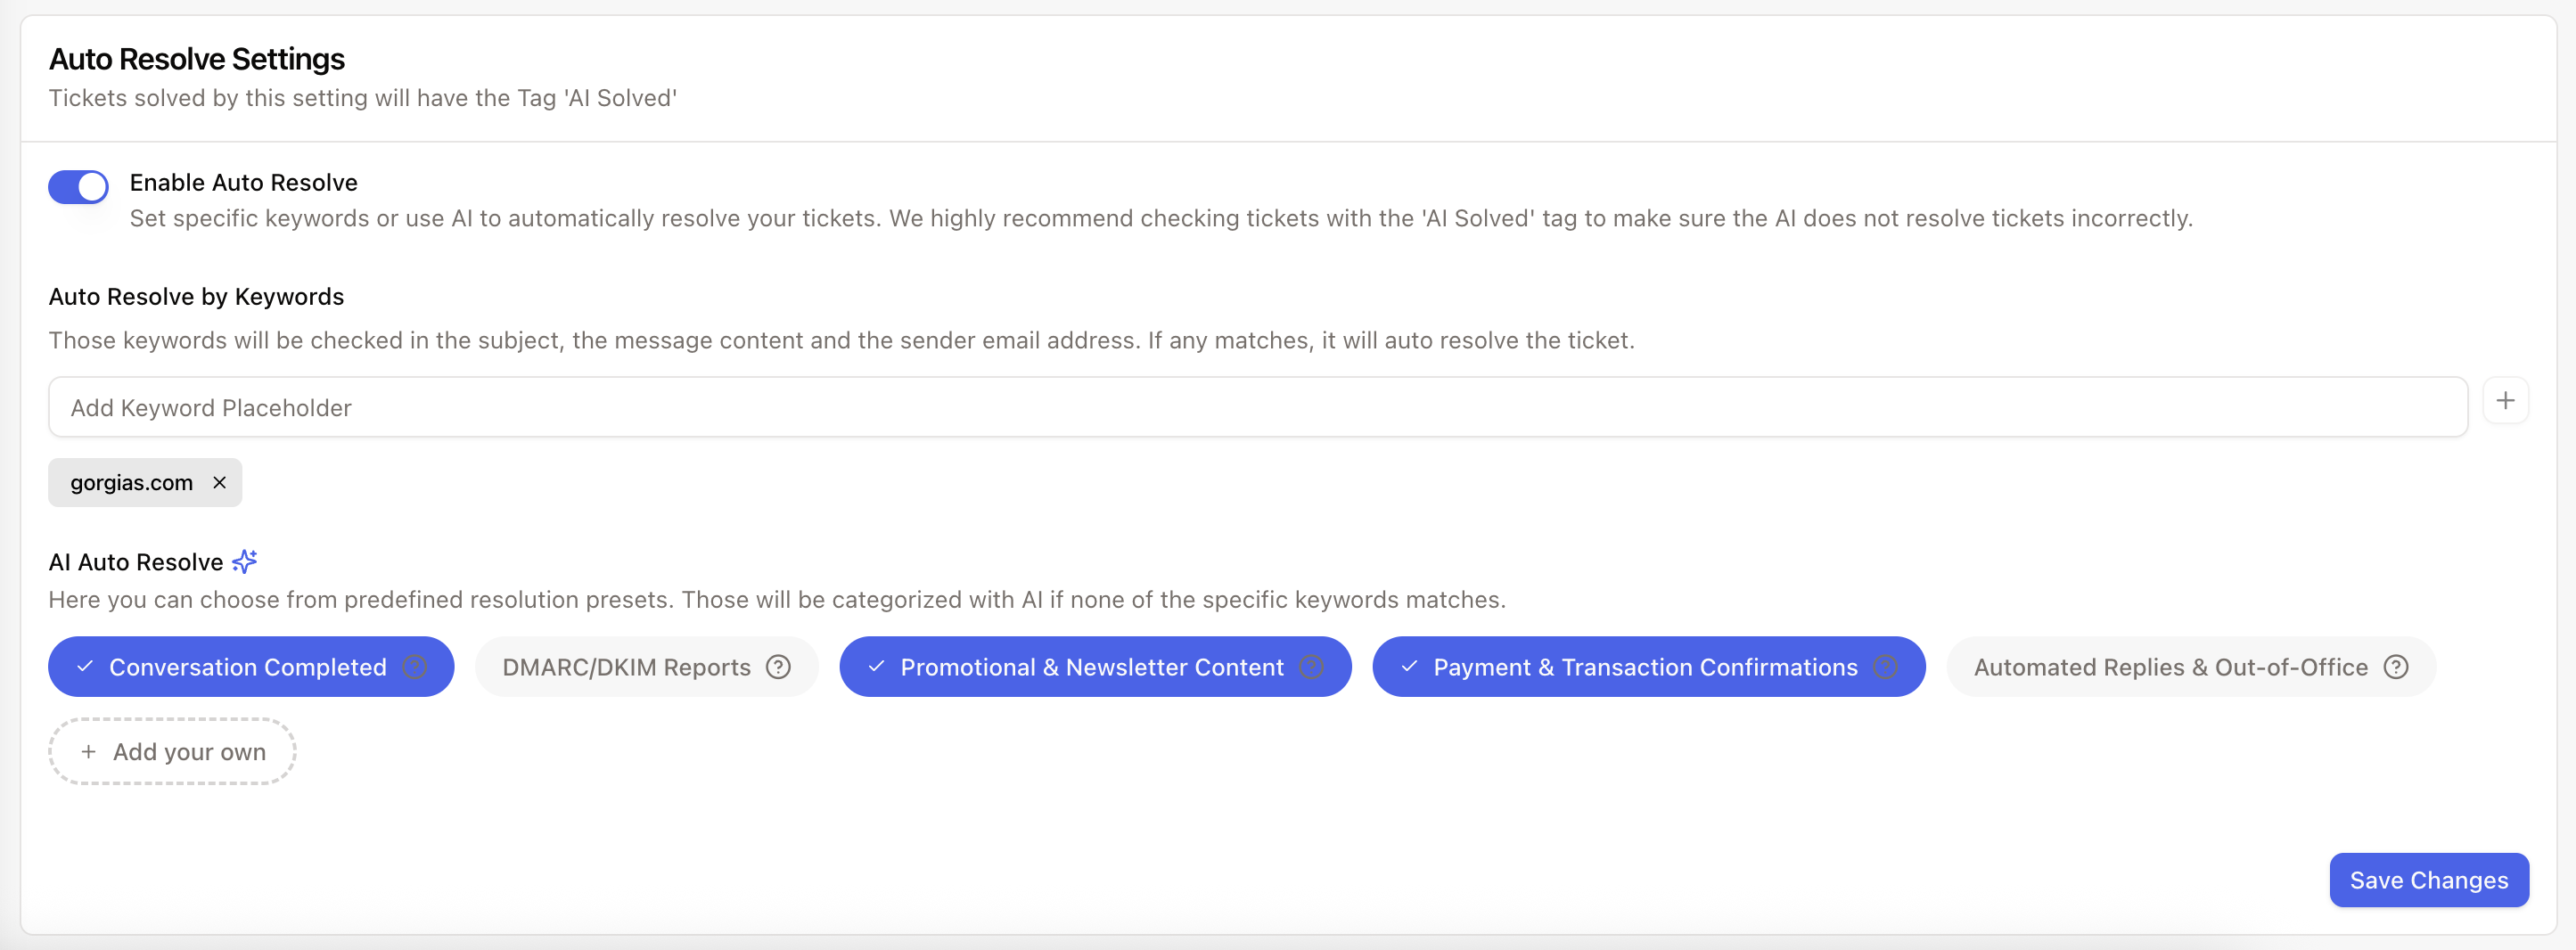
Task: Click help icon on Conversation Completed
Action: [x=415, y=667]
